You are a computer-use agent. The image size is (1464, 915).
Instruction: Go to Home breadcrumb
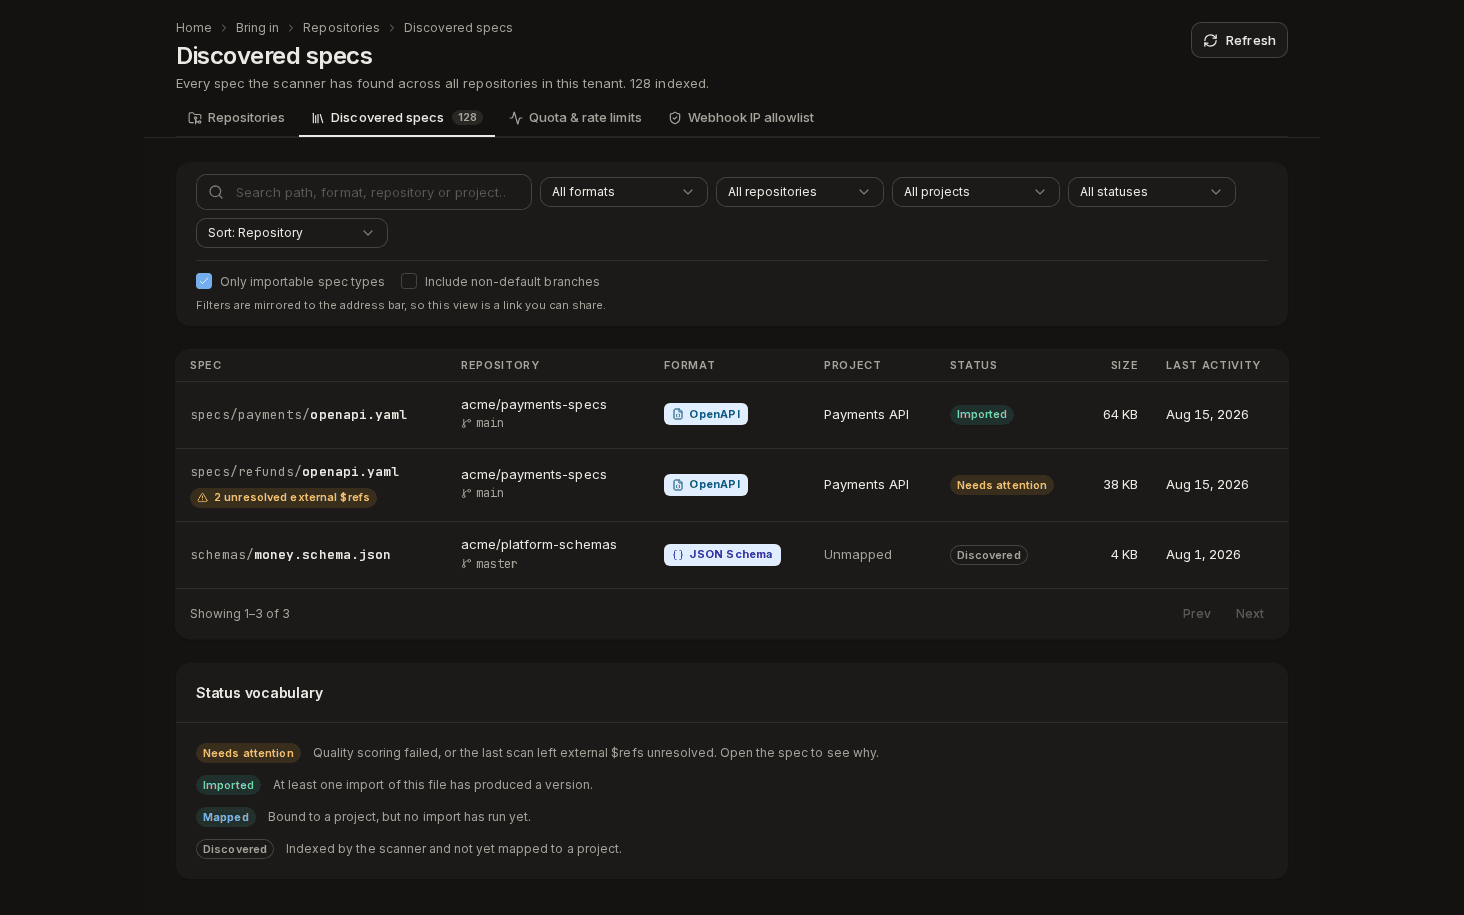tap(194, 28)
